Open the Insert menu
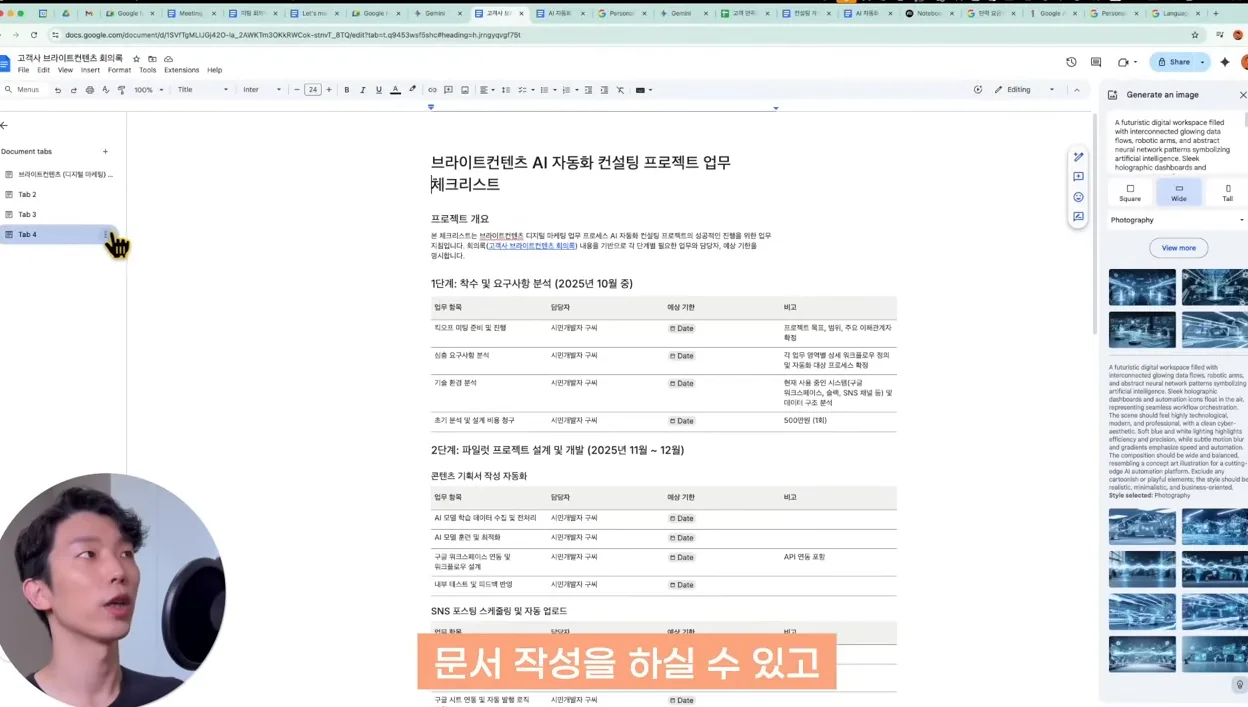 [x=90, y=70]
